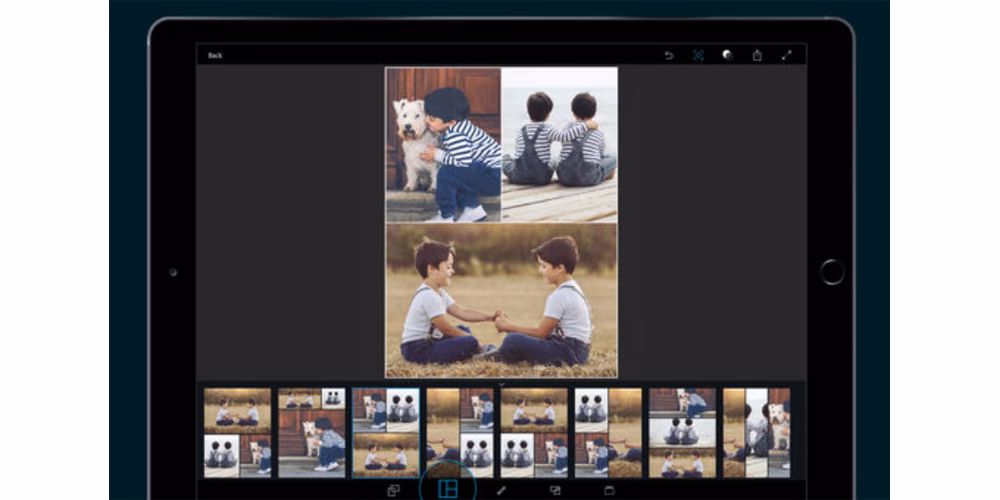
Task: Choose first layout thumbnail with field photo on top
Action: (237, 433)
